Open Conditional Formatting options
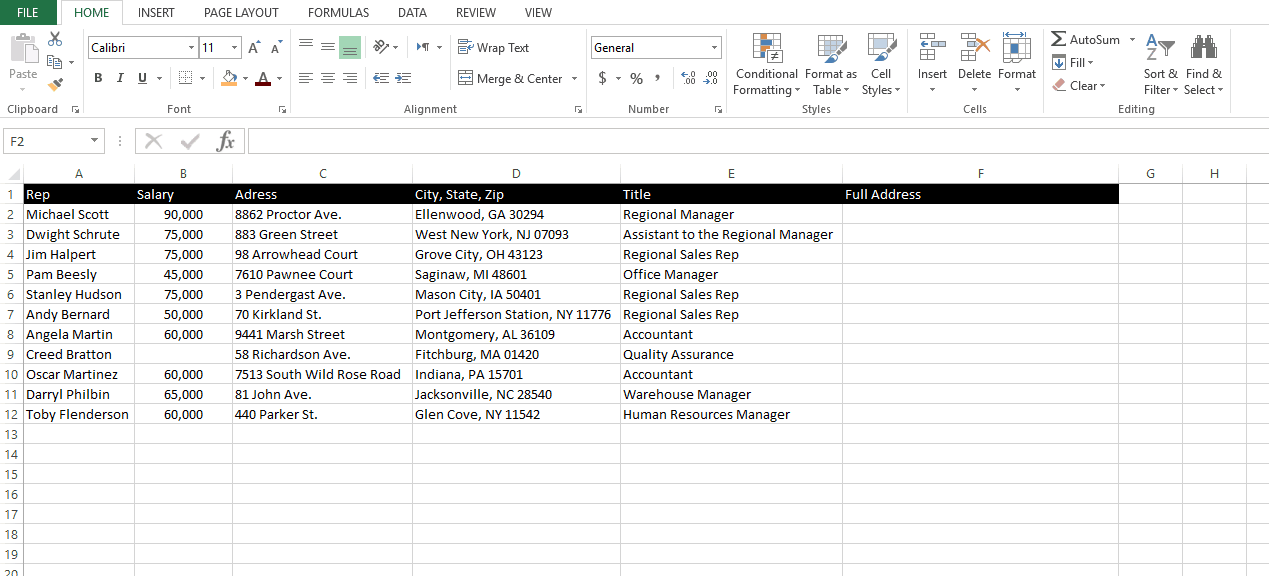 pos(766,65)
